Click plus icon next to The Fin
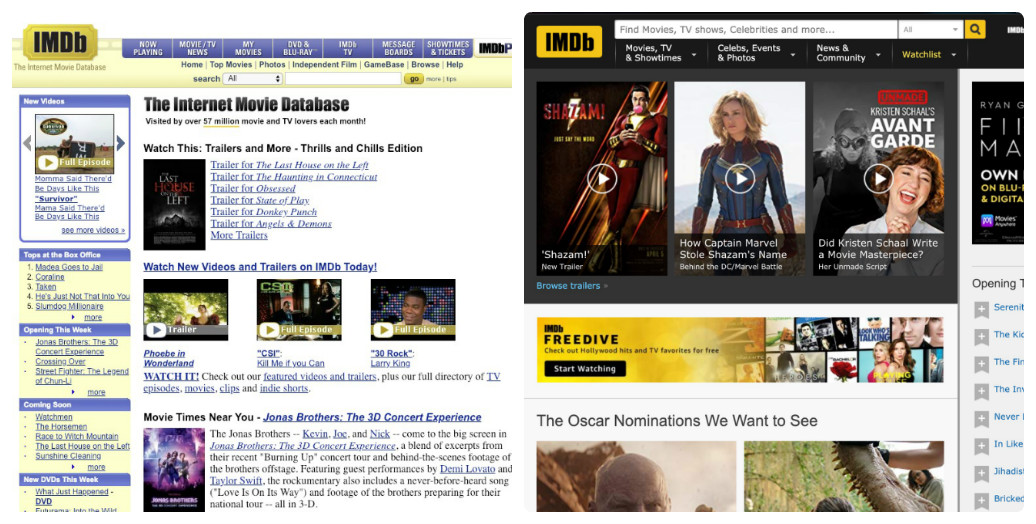This screenshot has height=524, width=1036. tap(982, 364)
